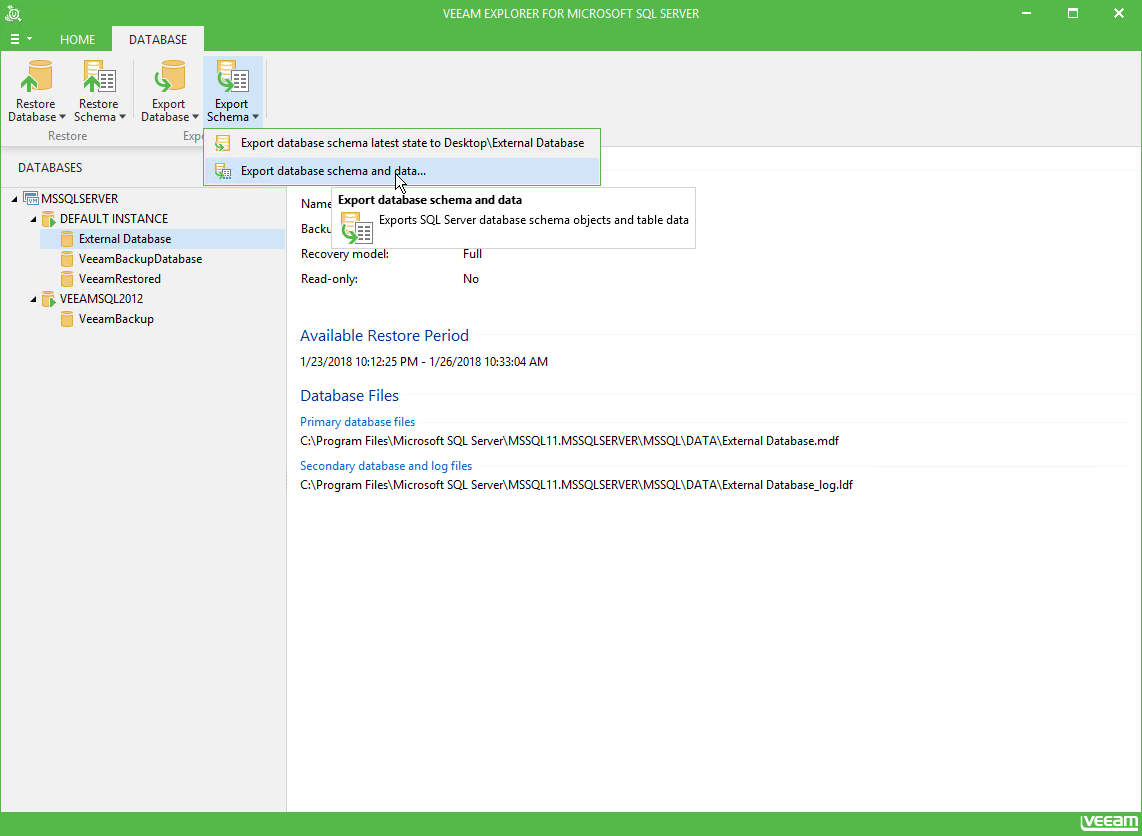This screenshot has width=1142, height=836.
Task: Collapse the MSSQLSERVER tree node
Action: 15,199
